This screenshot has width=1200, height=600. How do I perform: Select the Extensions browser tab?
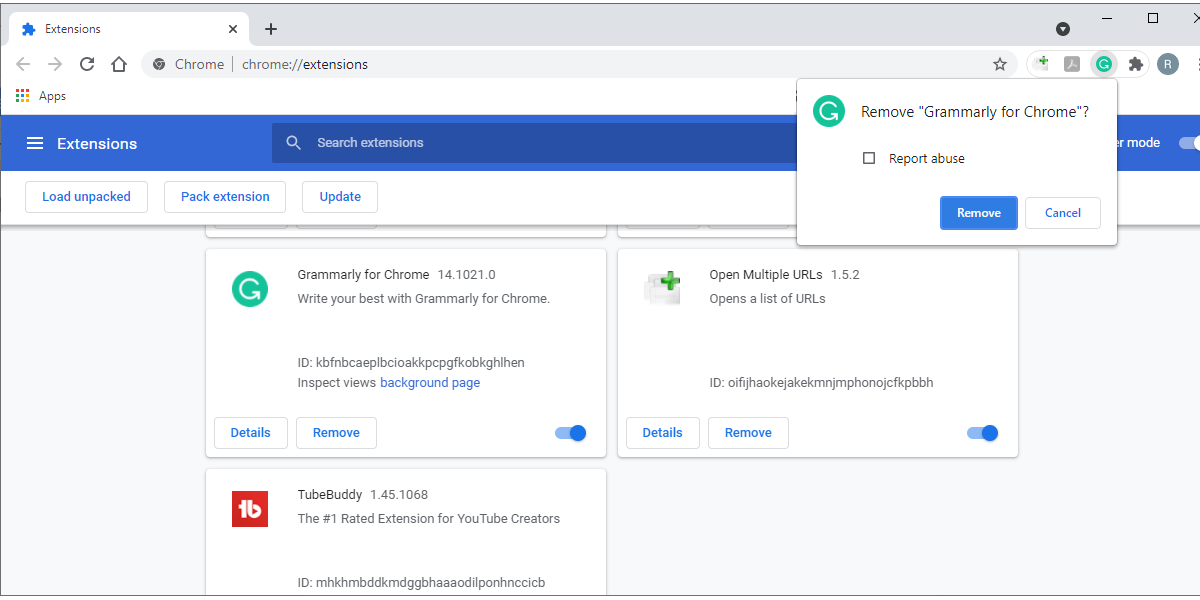coord(120,29)
